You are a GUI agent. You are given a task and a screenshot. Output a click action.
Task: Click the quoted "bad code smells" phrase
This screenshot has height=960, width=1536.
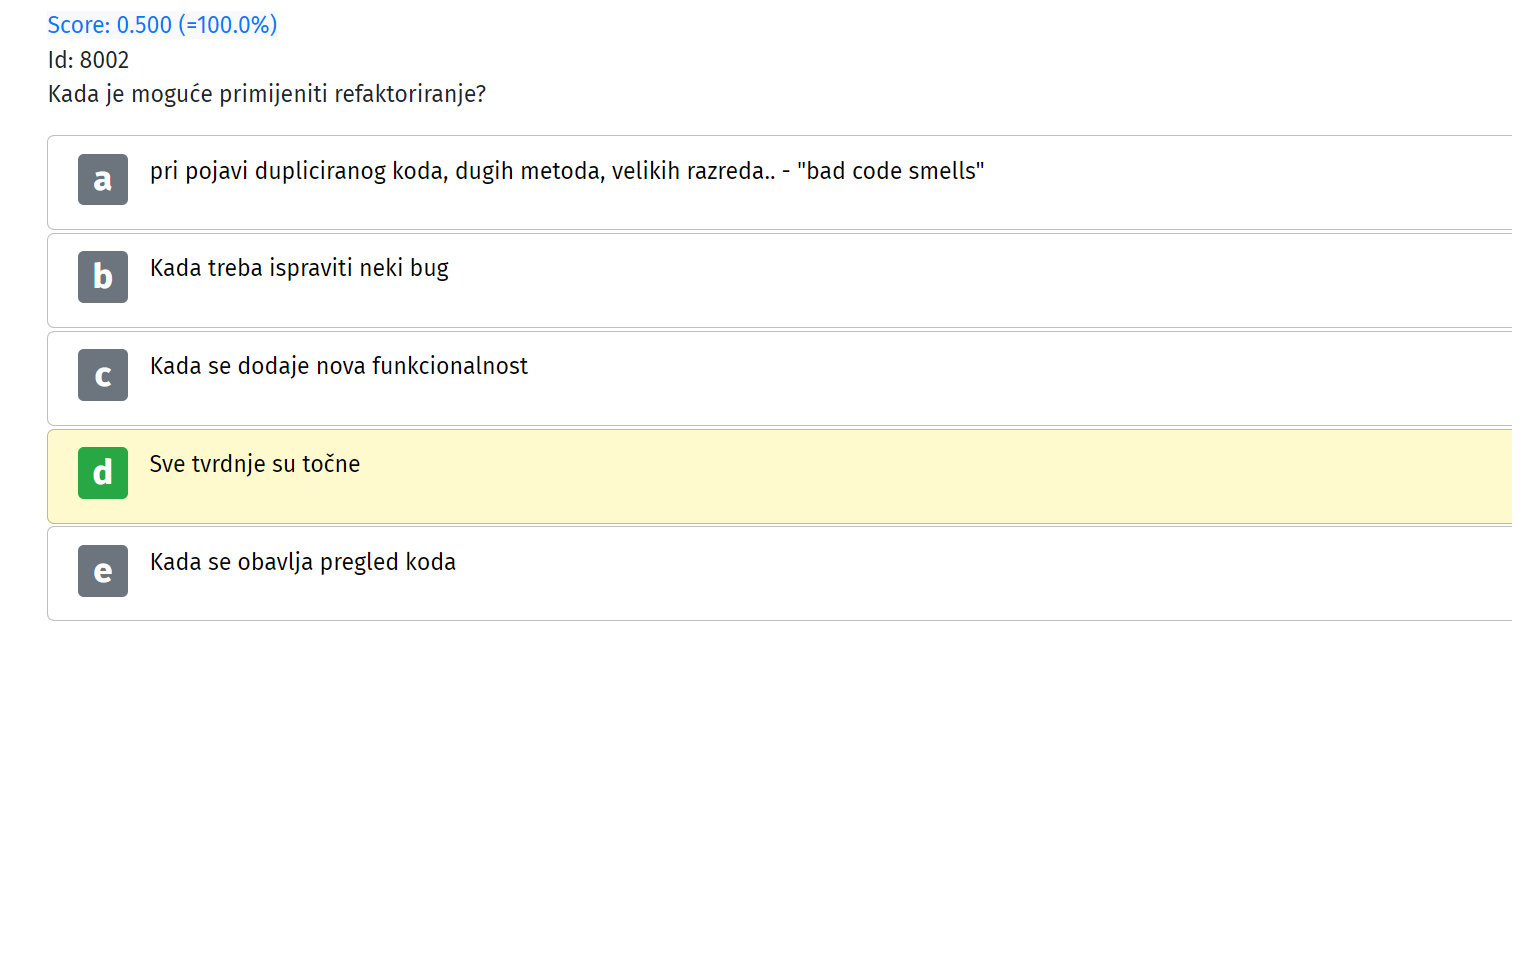pyautogui.click(x=891, y=171)
